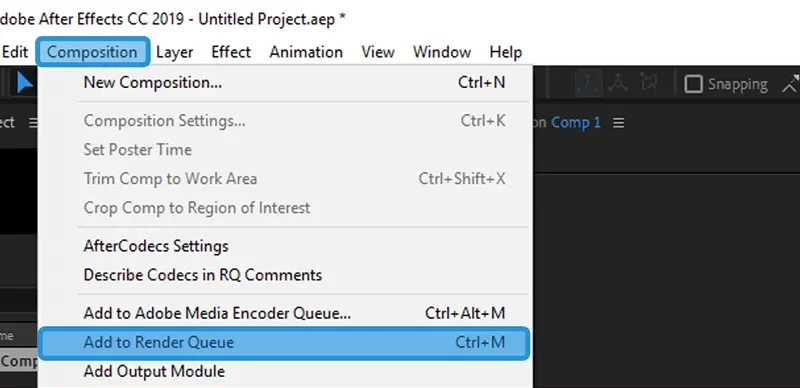
Task: Close the open Composition menu
Action: coord(92,52)
